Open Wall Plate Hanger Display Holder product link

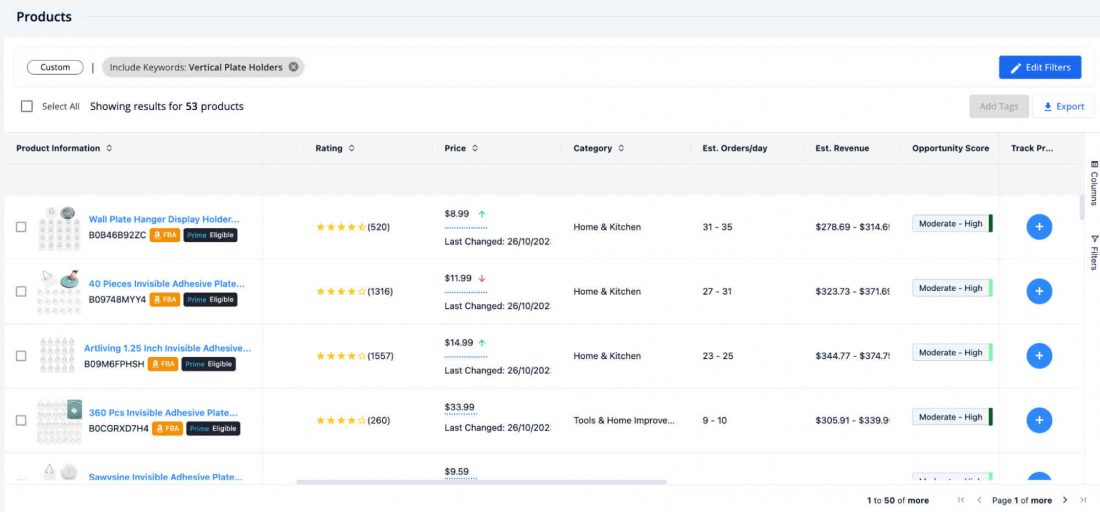point(163,220)
